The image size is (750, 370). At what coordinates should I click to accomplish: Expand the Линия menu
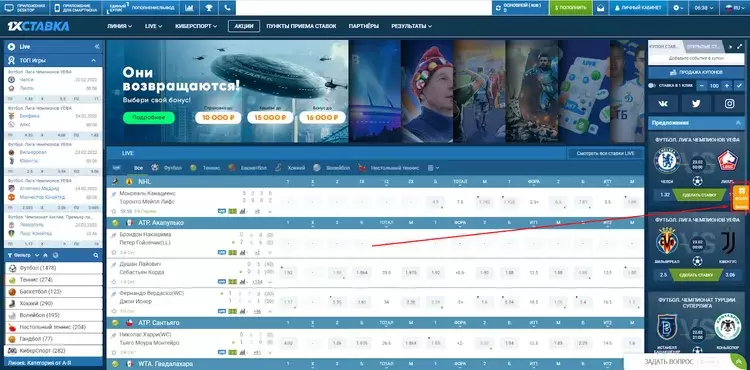(120, 26)
